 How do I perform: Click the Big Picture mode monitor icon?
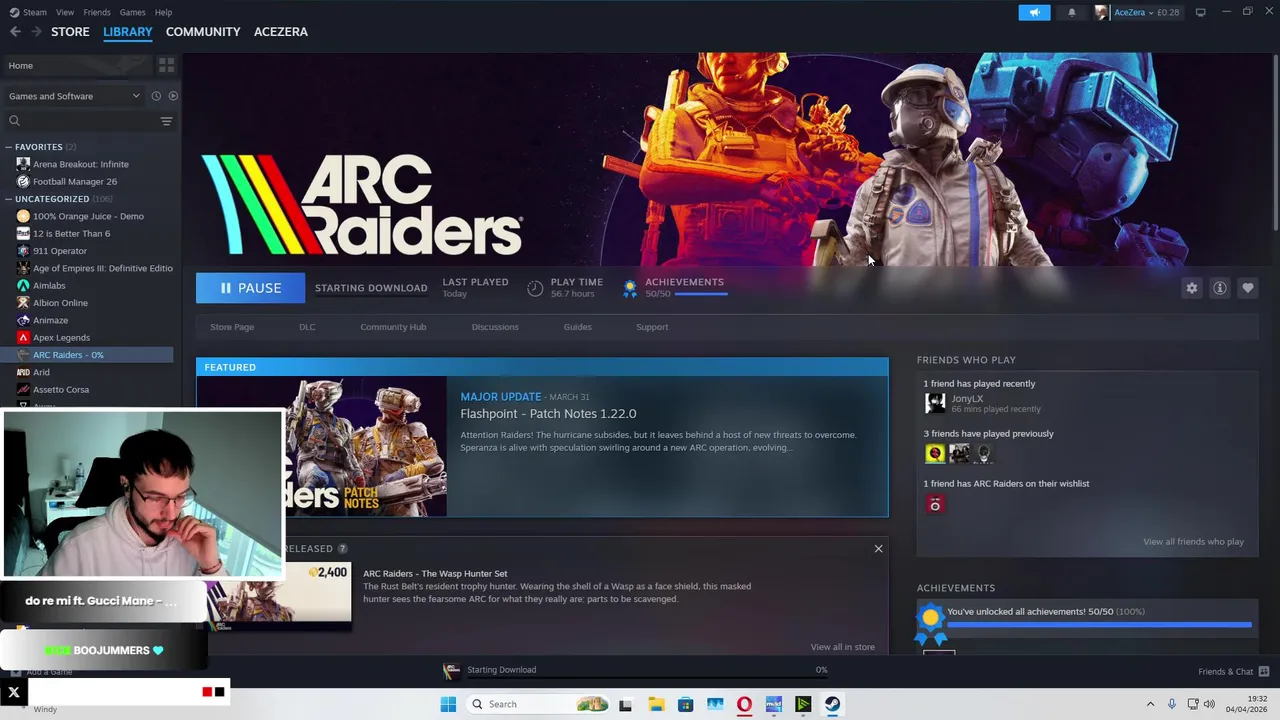tap(1200, 12)
